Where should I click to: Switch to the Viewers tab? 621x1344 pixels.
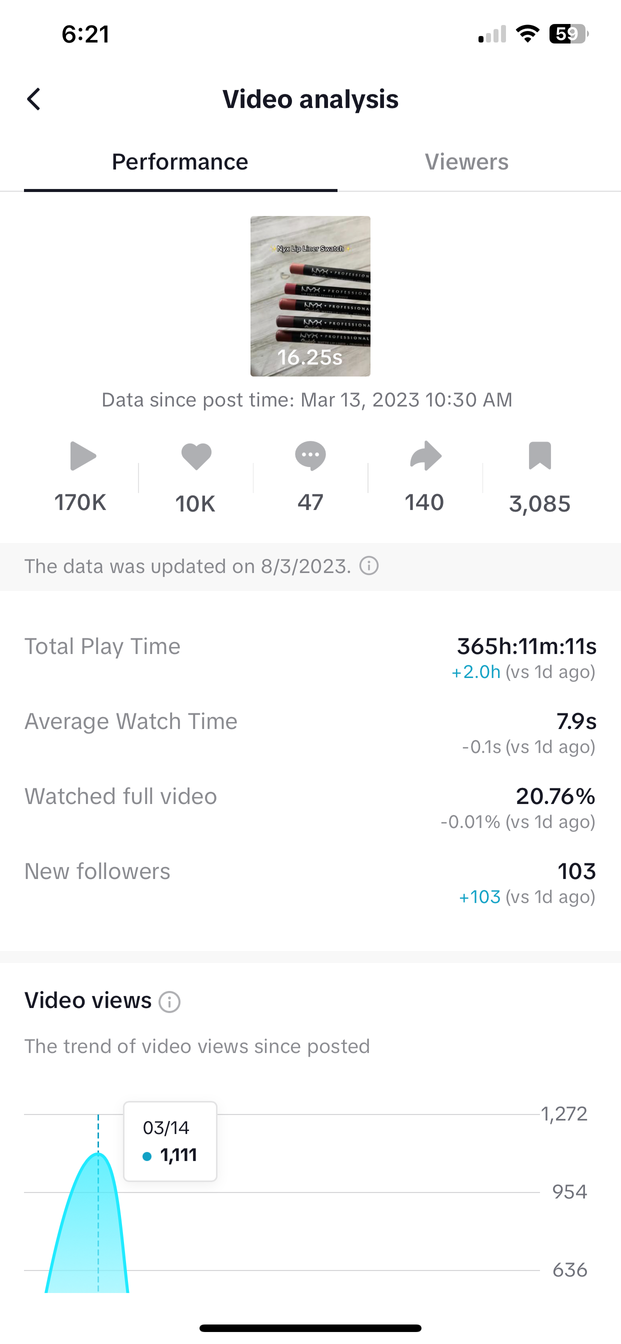click(466, 162)
